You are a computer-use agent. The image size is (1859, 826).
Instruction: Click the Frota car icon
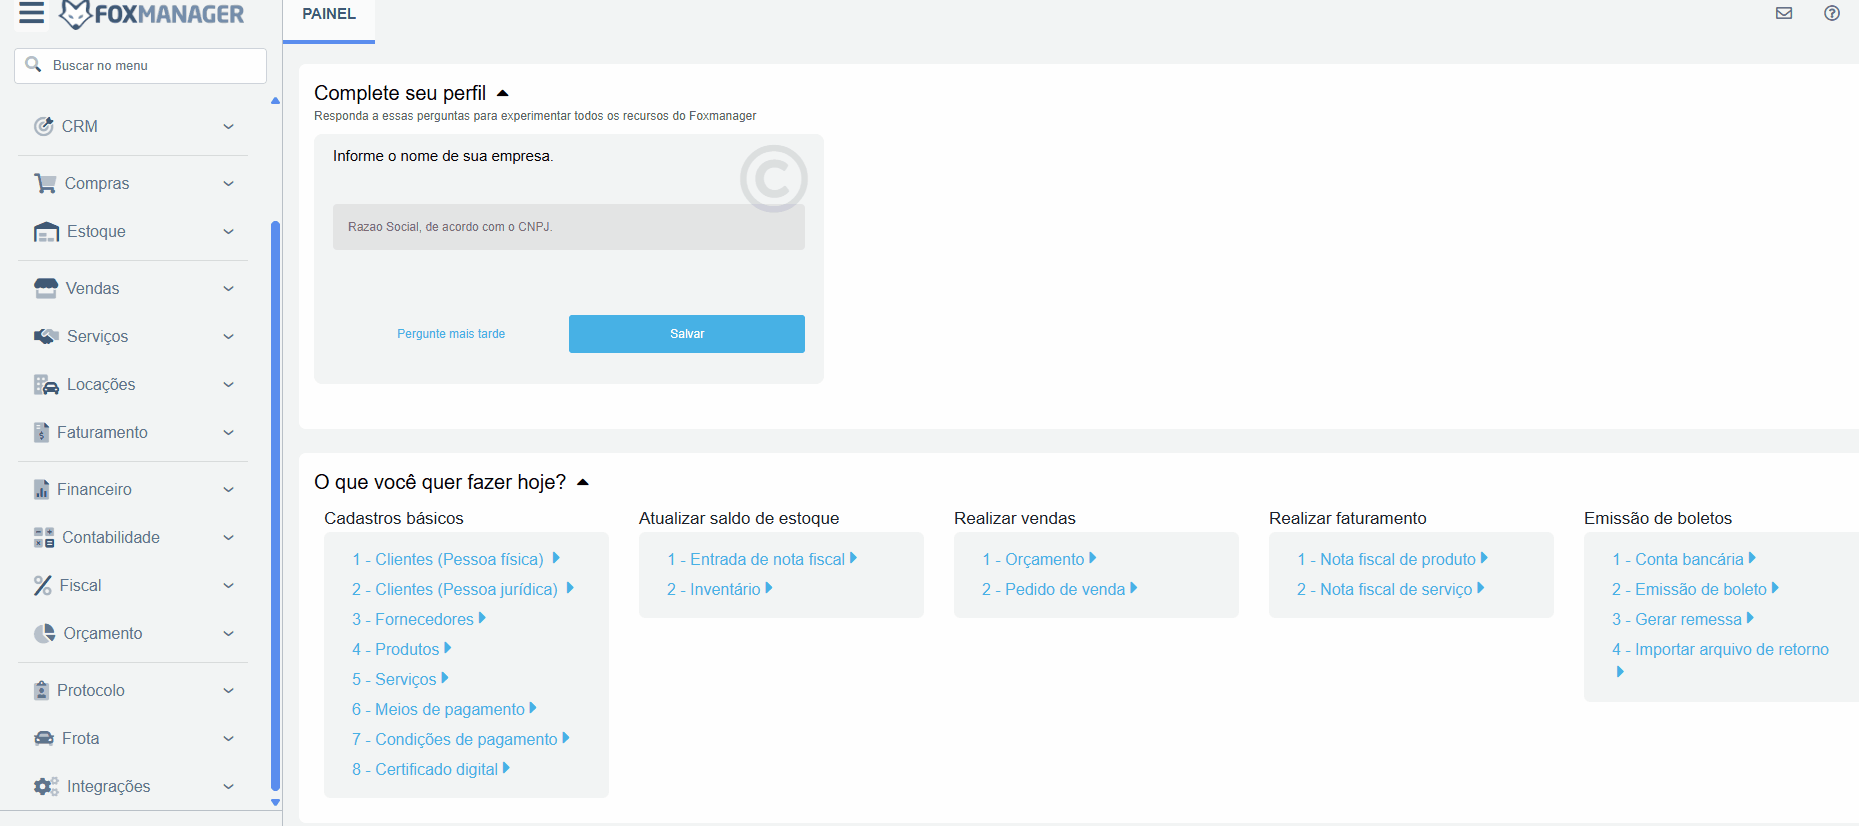coord(44,738)
